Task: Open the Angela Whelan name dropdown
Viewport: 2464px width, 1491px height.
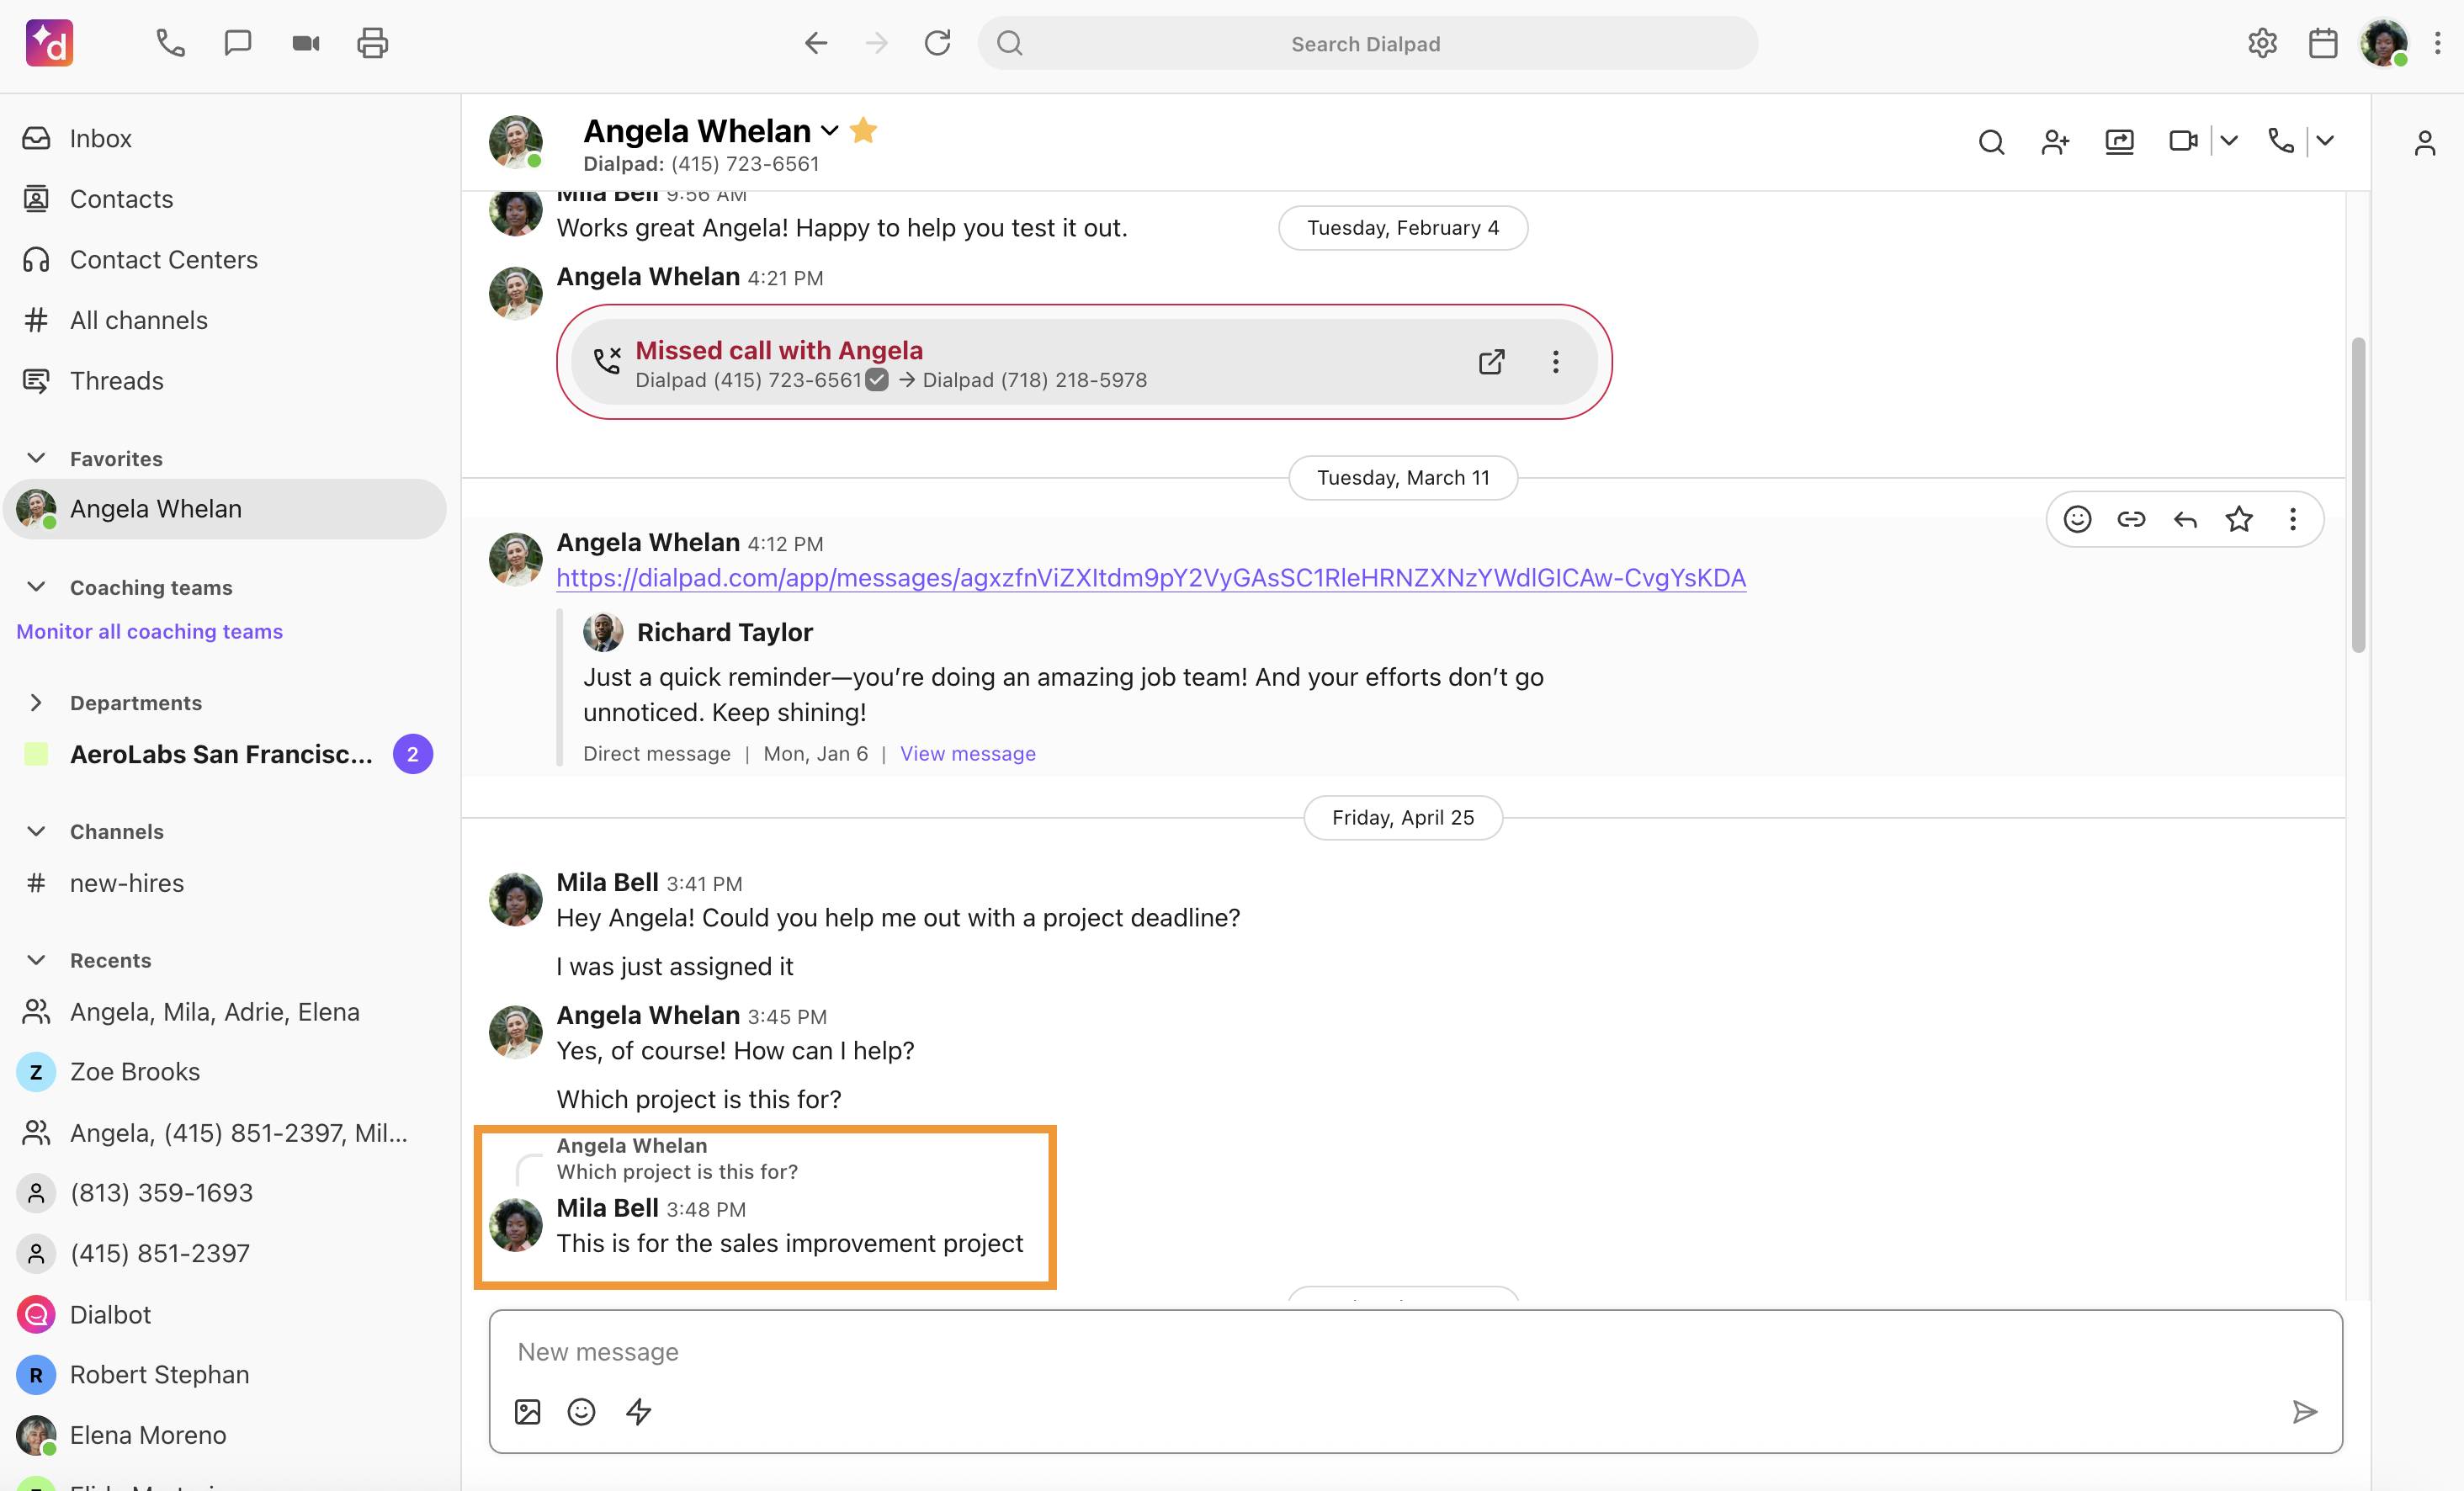Action: [x=829, y=131]
